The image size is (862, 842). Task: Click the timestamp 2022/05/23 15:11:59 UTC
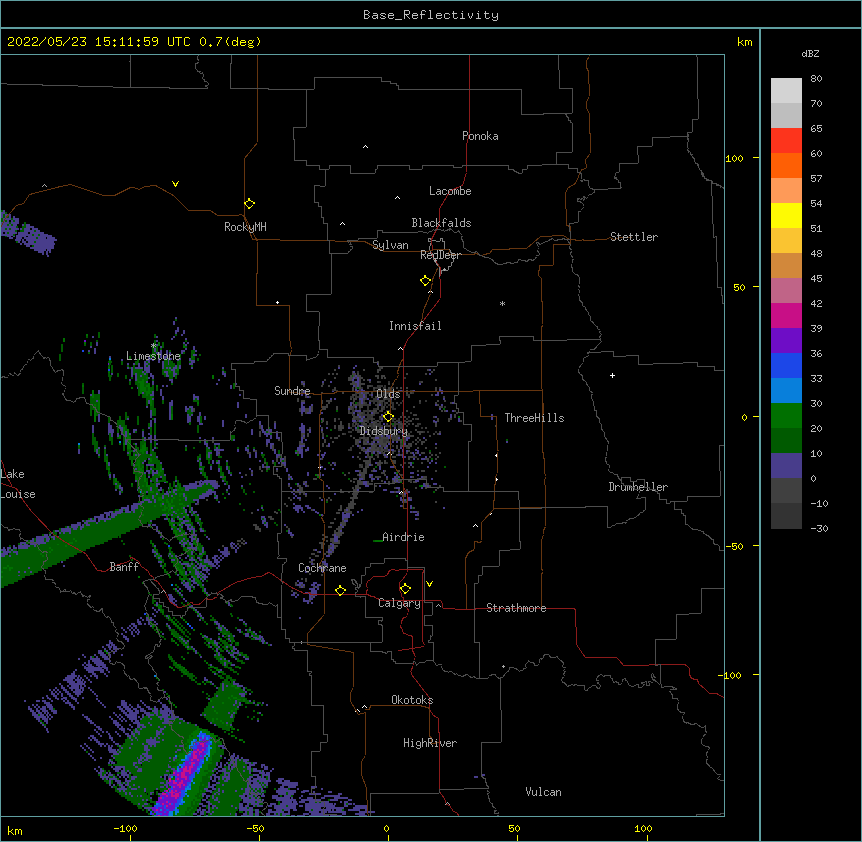coord(98,42)
